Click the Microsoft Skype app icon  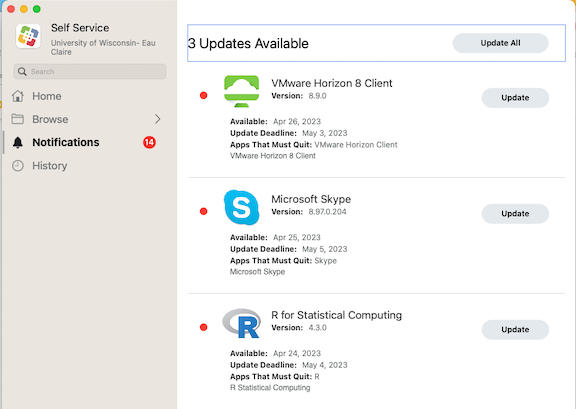(241, 207)
